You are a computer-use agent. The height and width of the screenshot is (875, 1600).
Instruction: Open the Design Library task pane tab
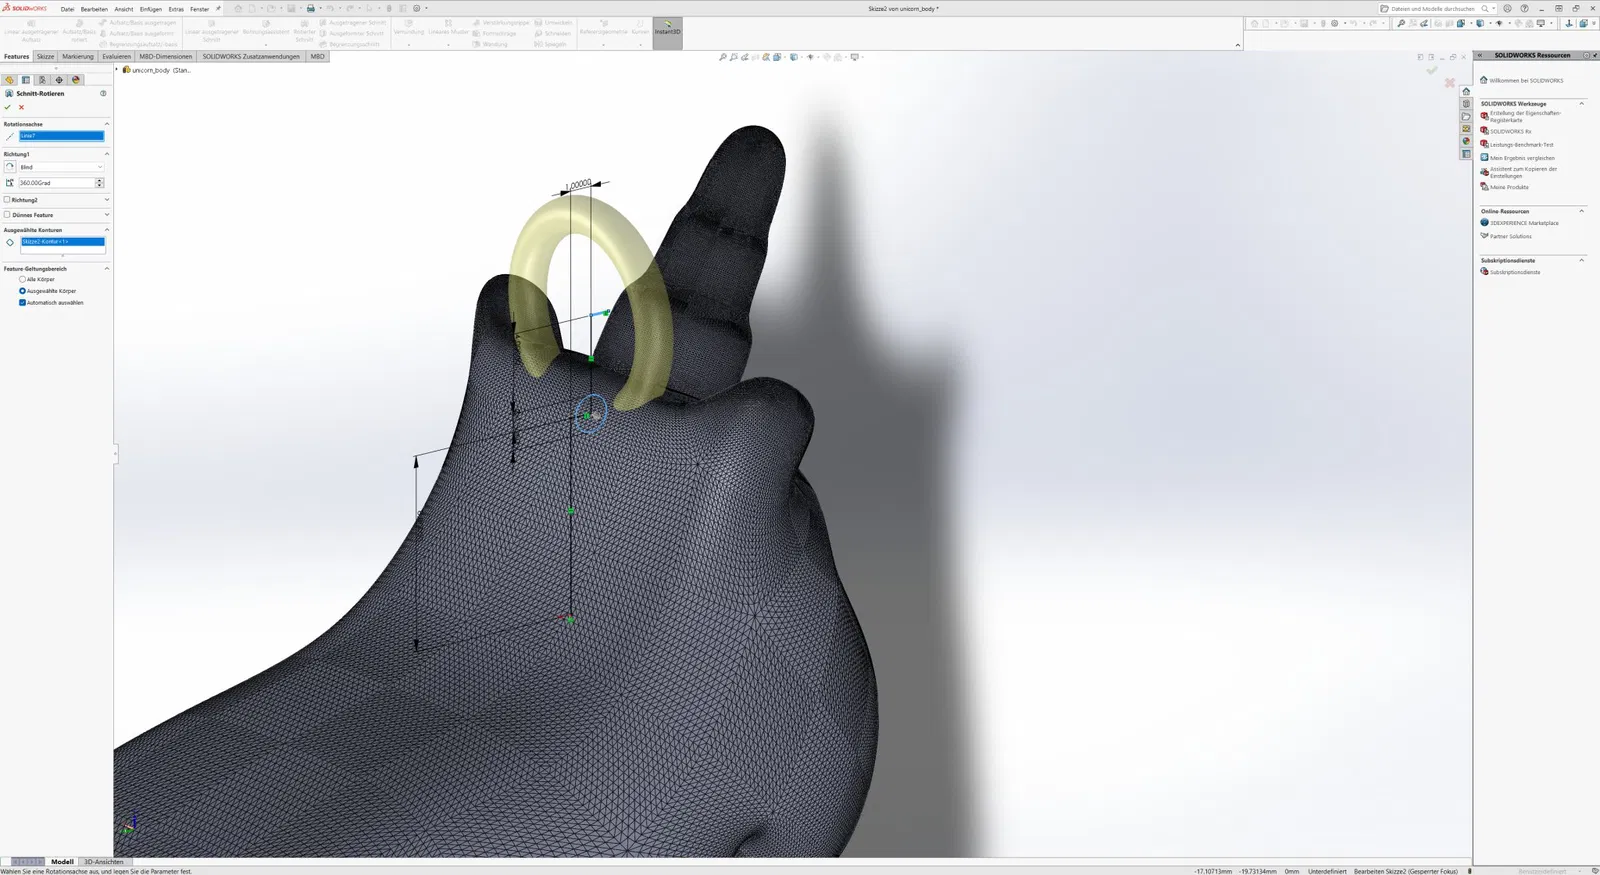[1466, 104]
